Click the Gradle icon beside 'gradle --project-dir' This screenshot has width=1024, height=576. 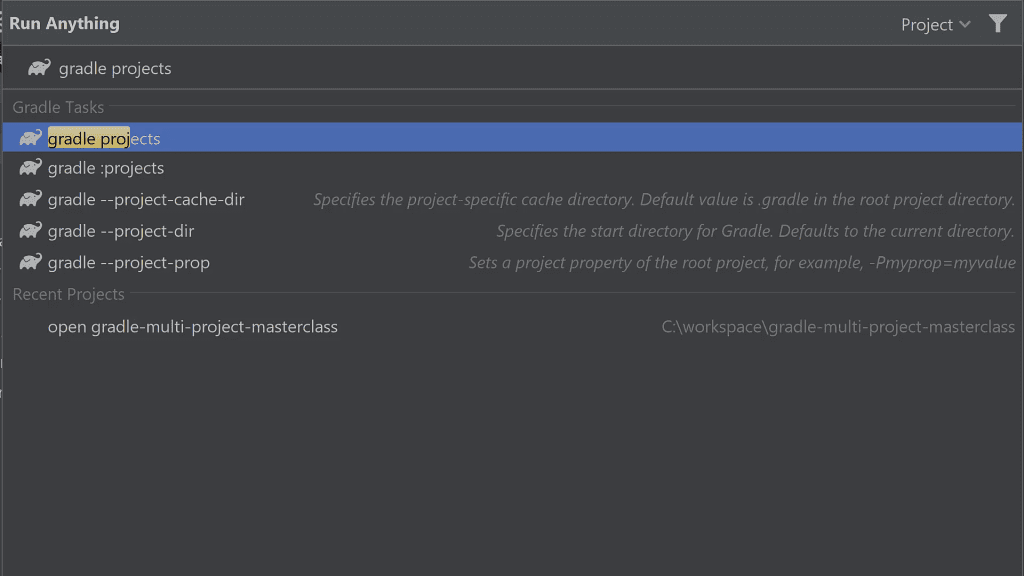click(x=29, y=231)
